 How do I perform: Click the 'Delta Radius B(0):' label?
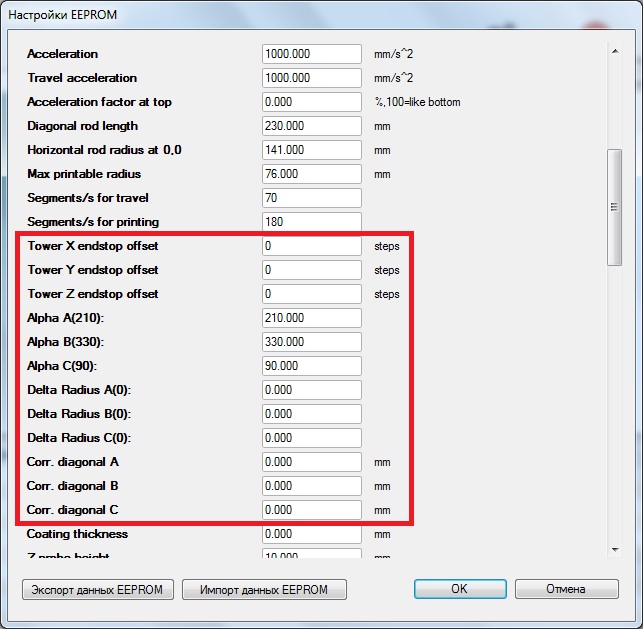[79, 414]
